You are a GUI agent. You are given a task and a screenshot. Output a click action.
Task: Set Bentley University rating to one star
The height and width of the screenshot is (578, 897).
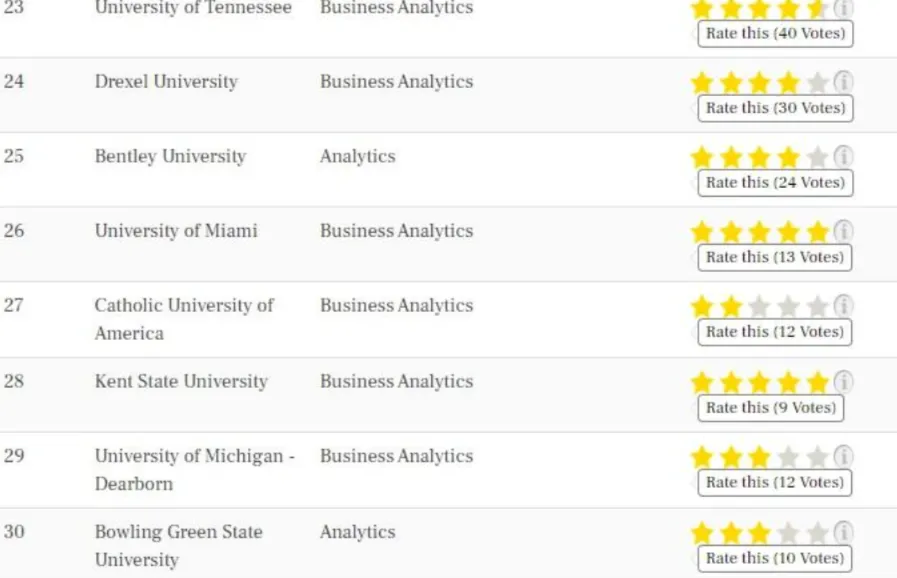click(702, 157)
